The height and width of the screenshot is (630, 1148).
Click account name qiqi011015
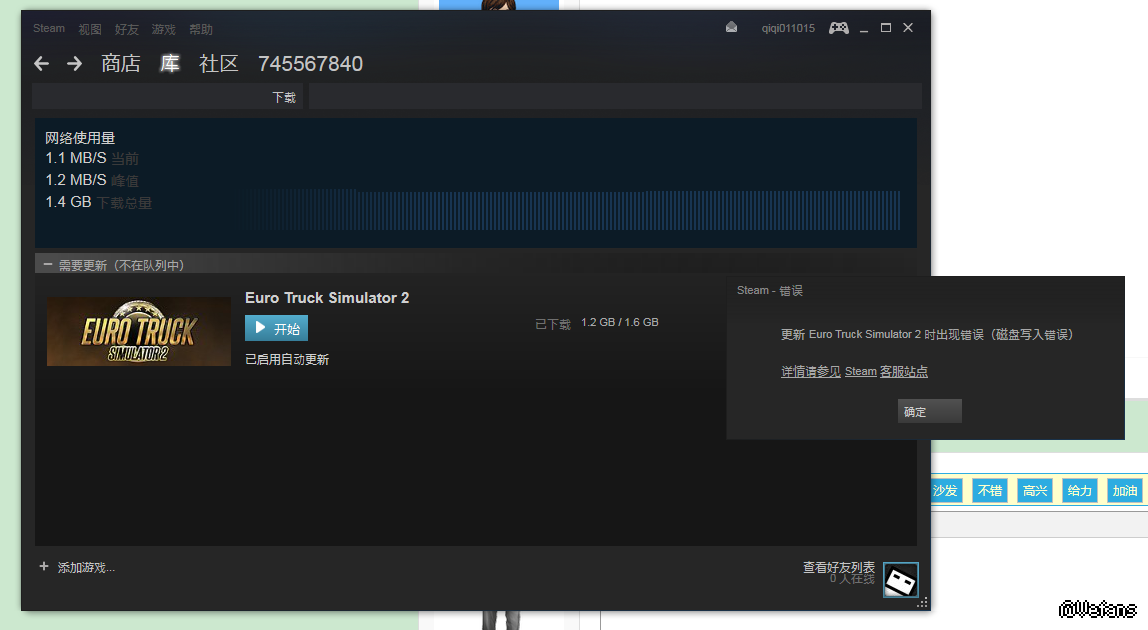coord(788,29)
